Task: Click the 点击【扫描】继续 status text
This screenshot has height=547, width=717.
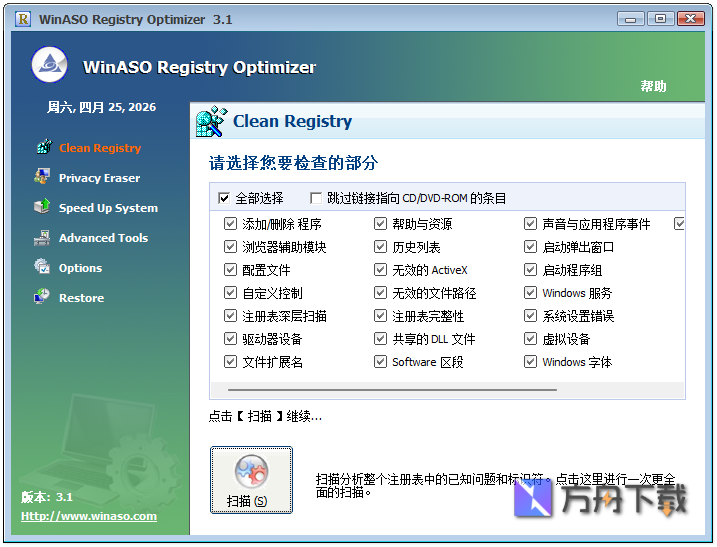Action: point(265,416)
